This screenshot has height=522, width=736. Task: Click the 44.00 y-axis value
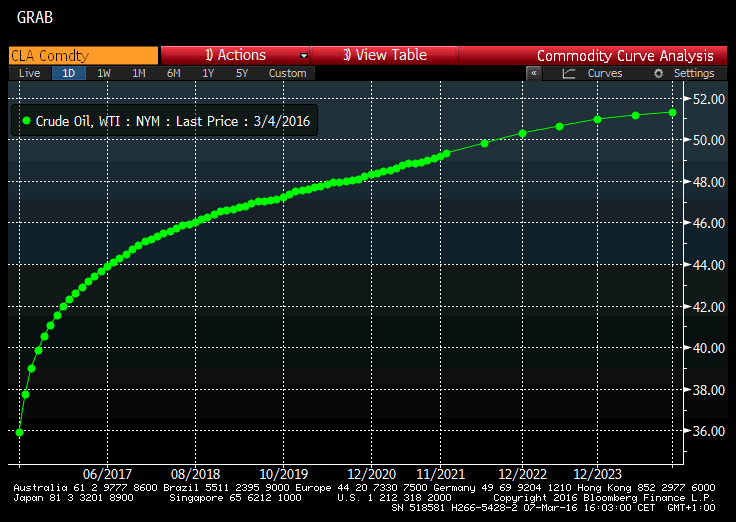[x=709, y=265]
